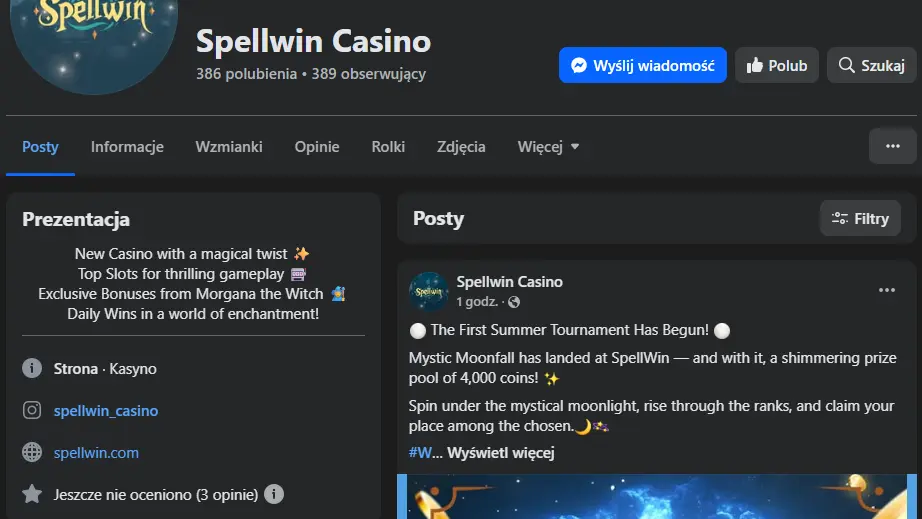Open the Opinie tab
The height and width of the screenshot is (519, 922).
[317, 146]
